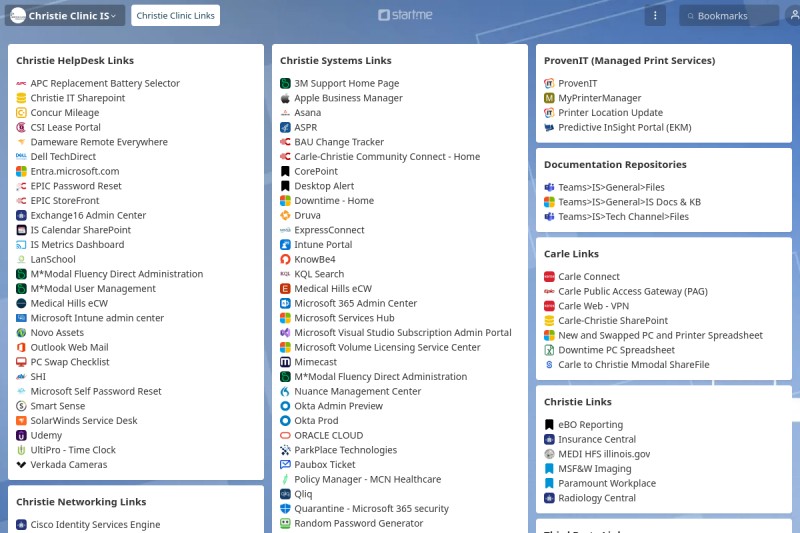Open Microsoft Volume Licensing Service Center link
Image resolution: width=800 pixels, height=533 pixels.
pos(387,347)
